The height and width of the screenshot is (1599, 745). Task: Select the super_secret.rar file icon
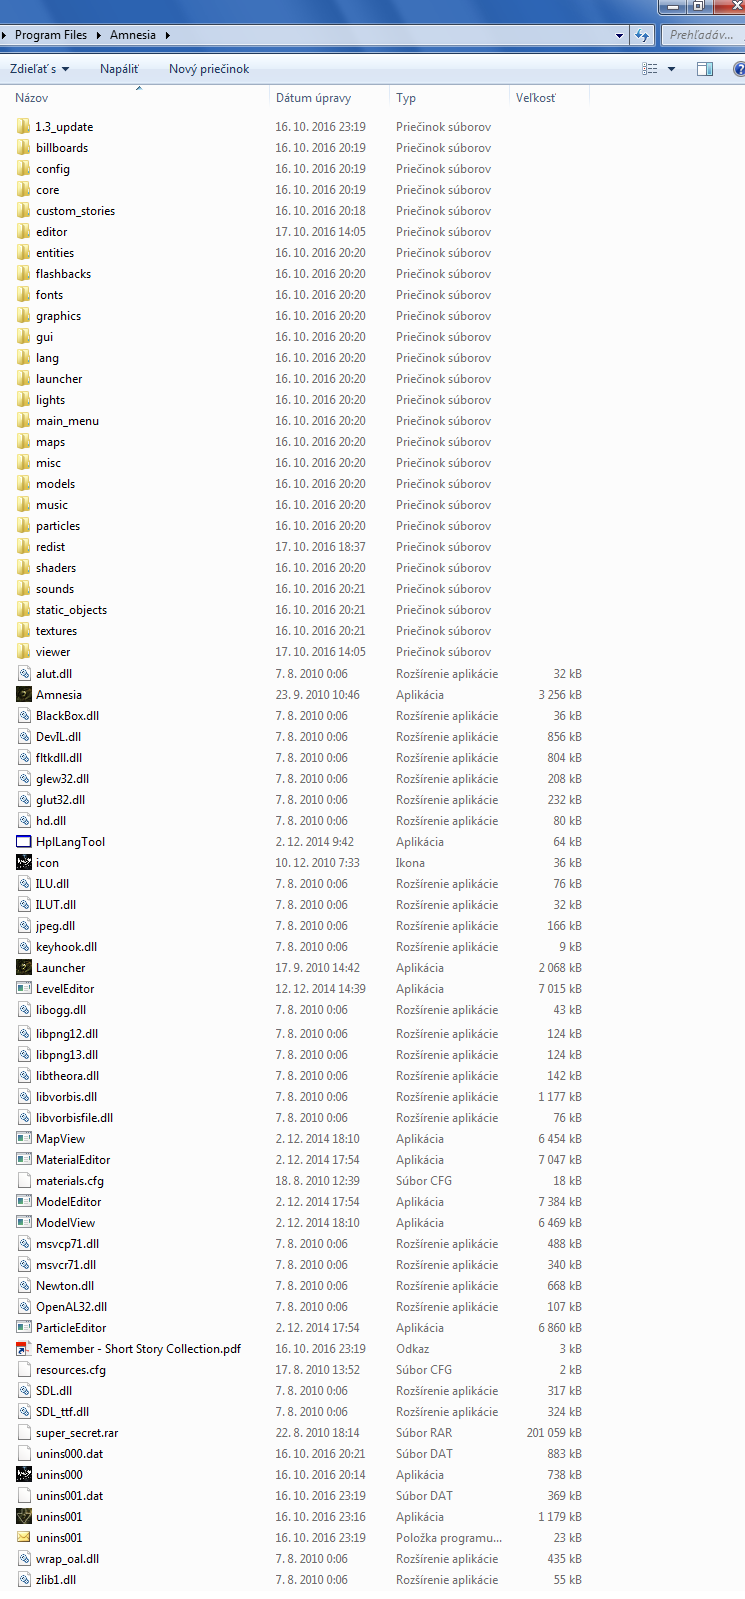(x=24, y=1433)
